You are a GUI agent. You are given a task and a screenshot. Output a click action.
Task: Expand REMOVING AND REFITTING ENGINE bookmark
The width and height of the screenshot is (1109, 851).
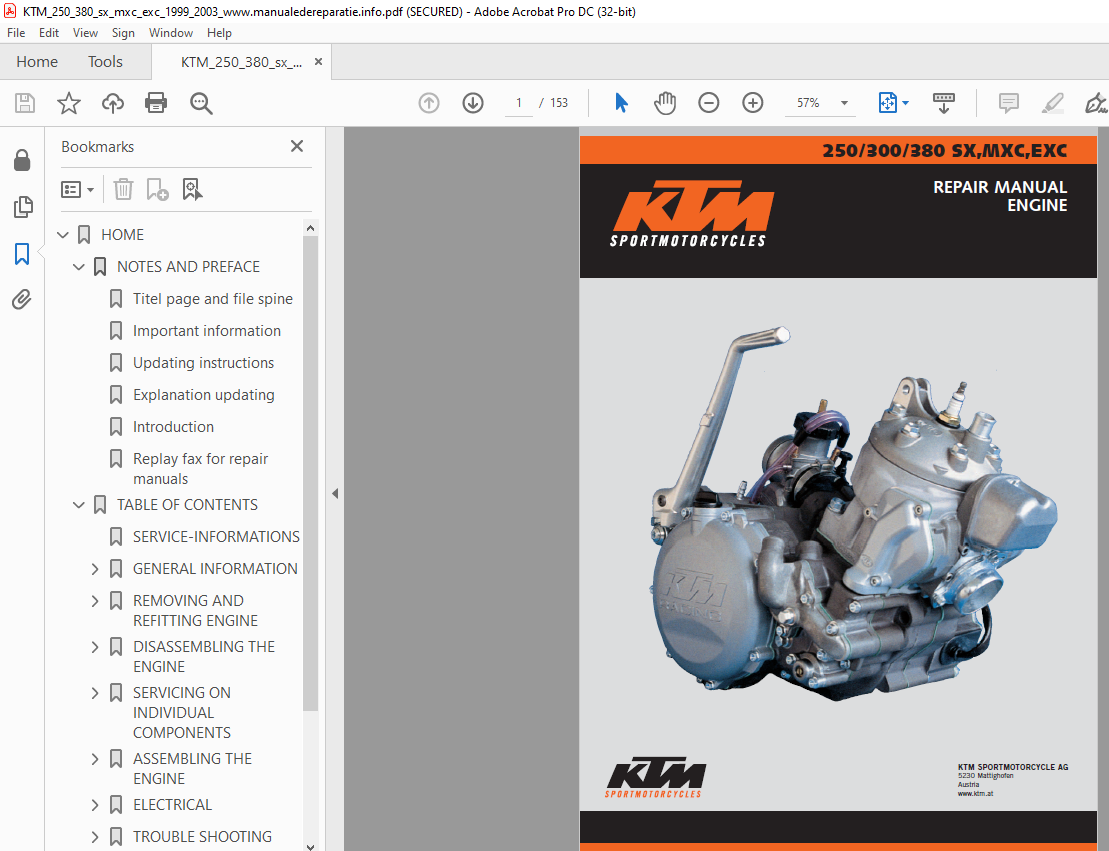(95, 601)
